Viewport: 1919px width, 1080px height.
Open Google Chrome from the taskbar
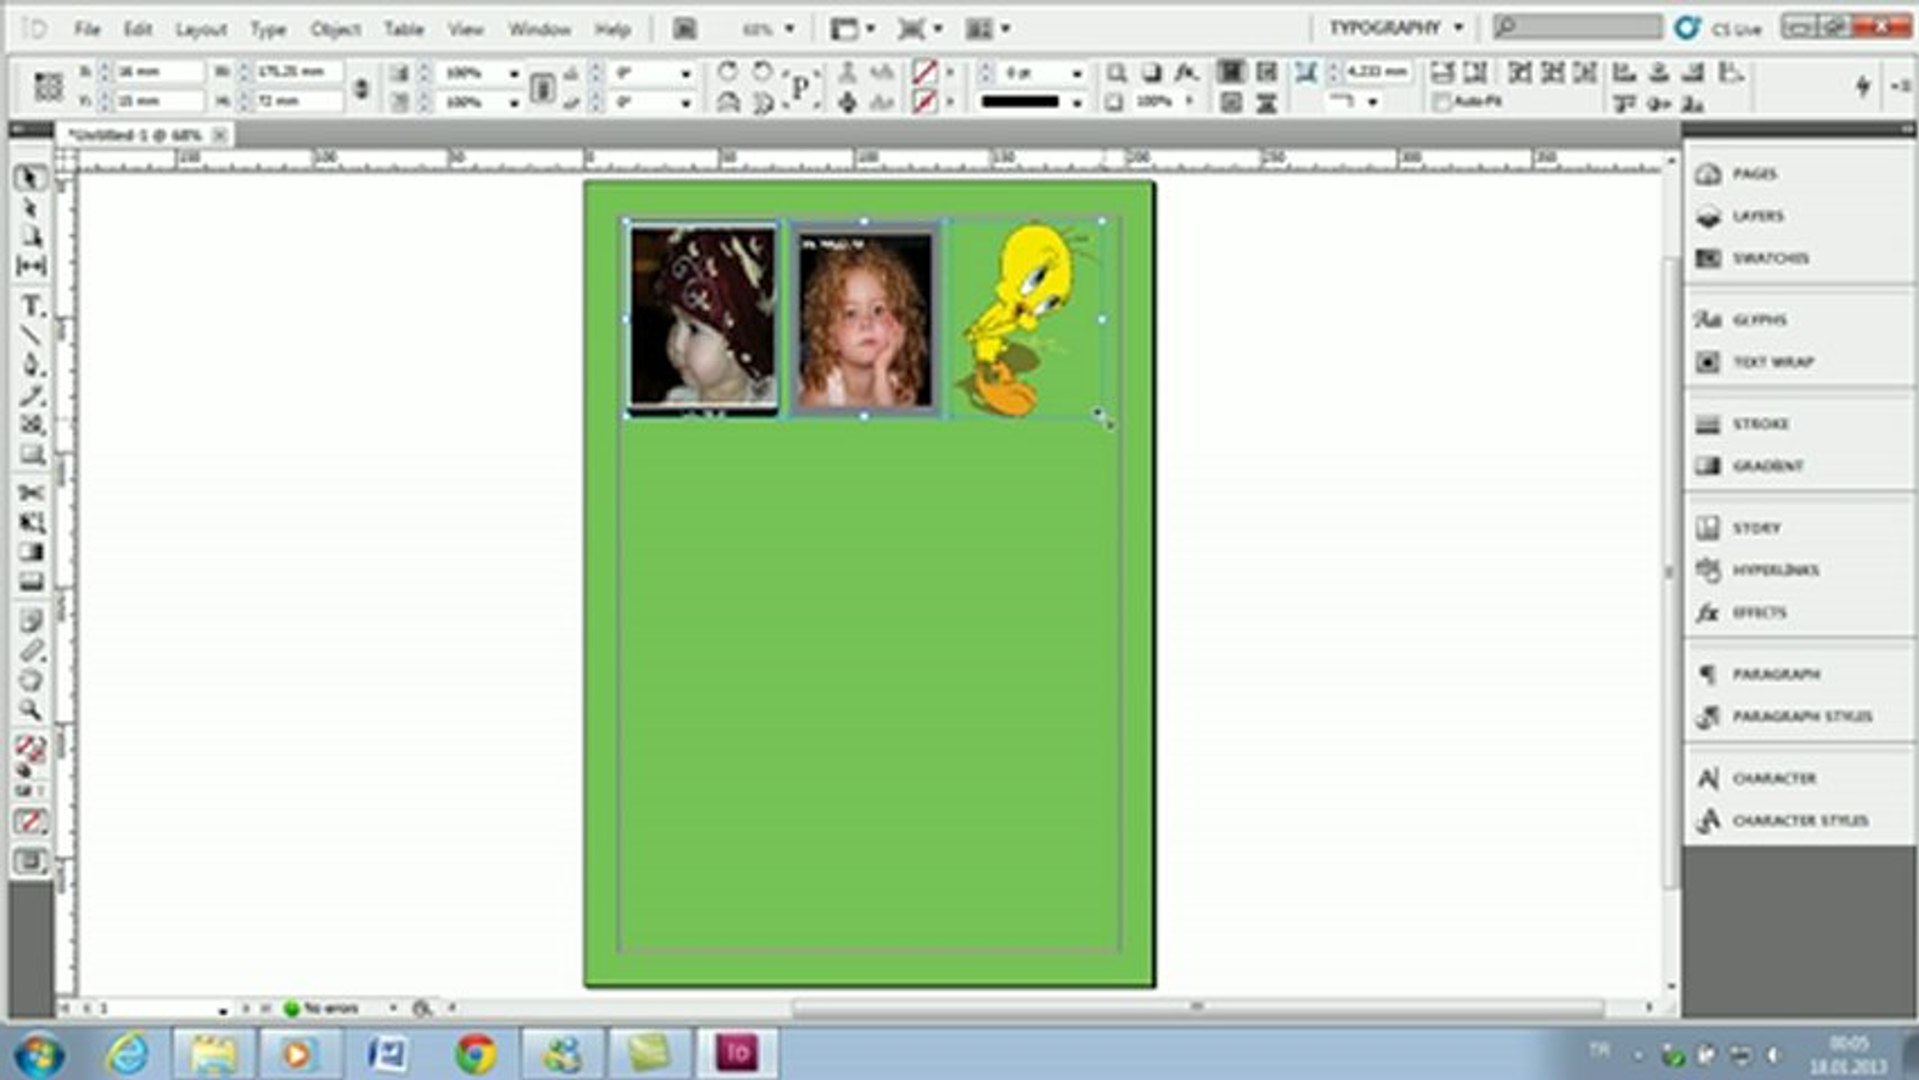[x=476, y=1054]
